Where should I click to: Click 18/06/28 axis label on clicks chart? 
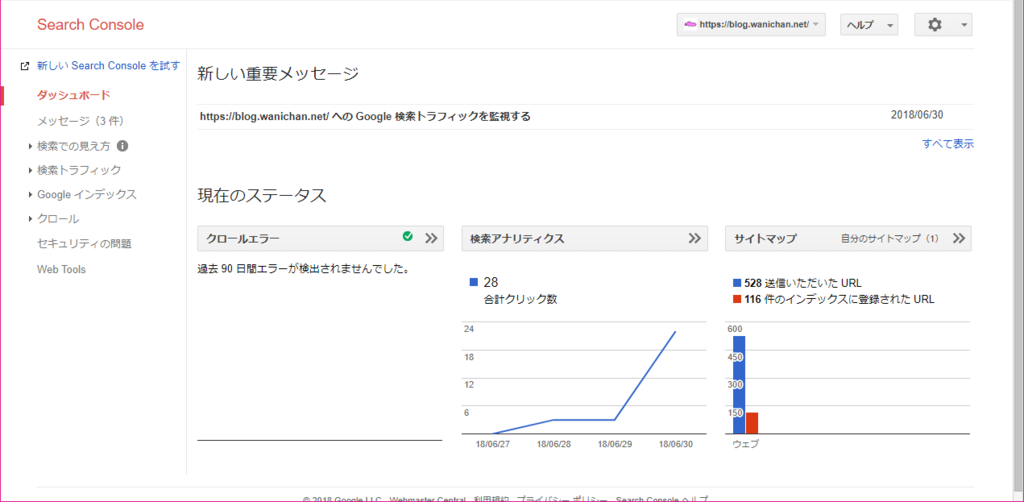(554, 444)
